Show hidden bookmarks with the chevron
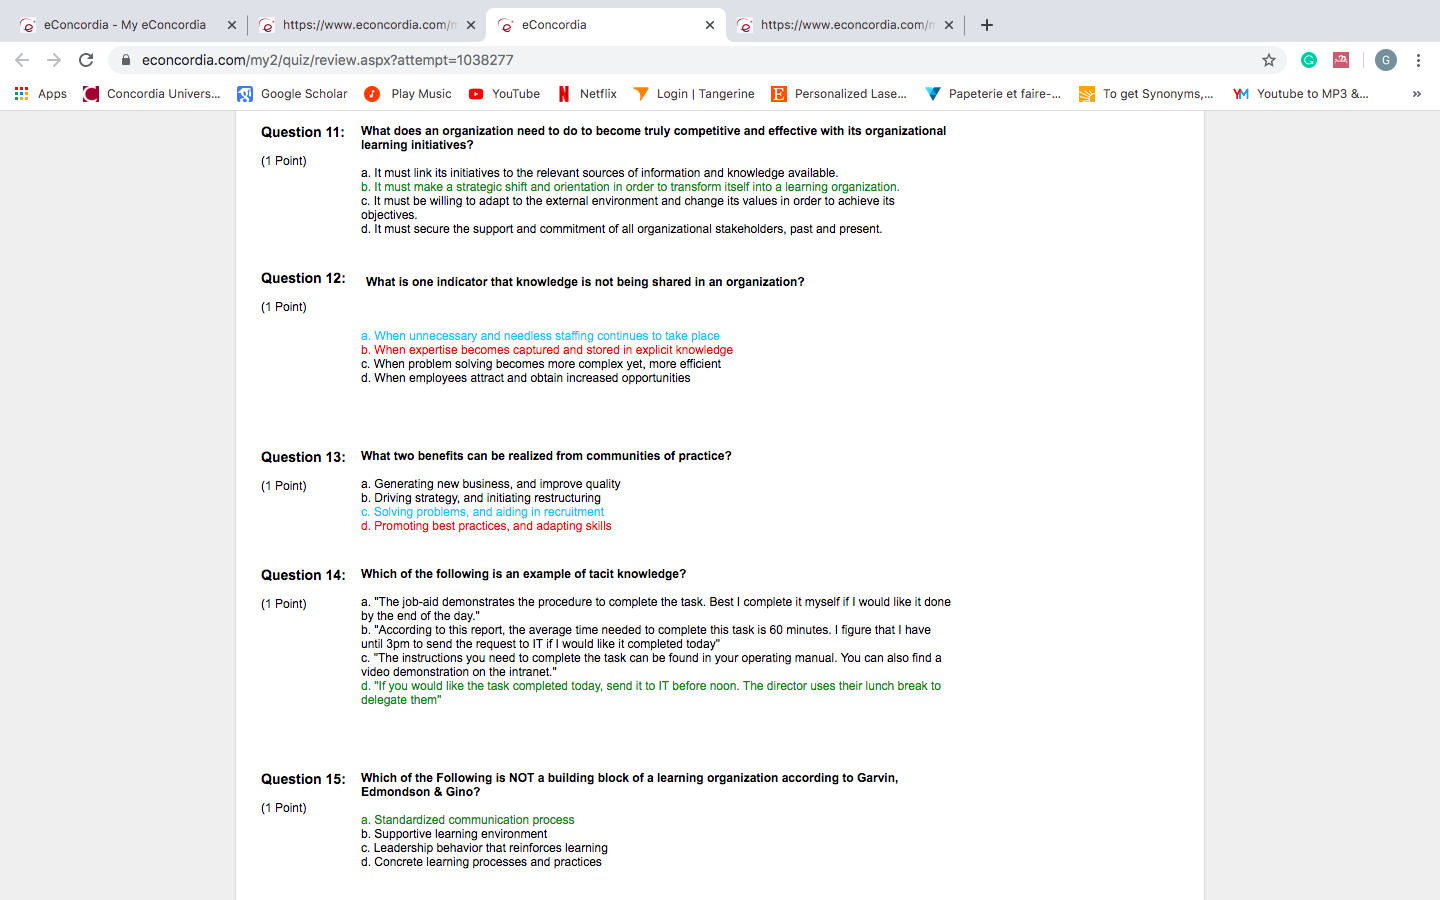This screenshot has width=1440, height=900. [1416, 94]
